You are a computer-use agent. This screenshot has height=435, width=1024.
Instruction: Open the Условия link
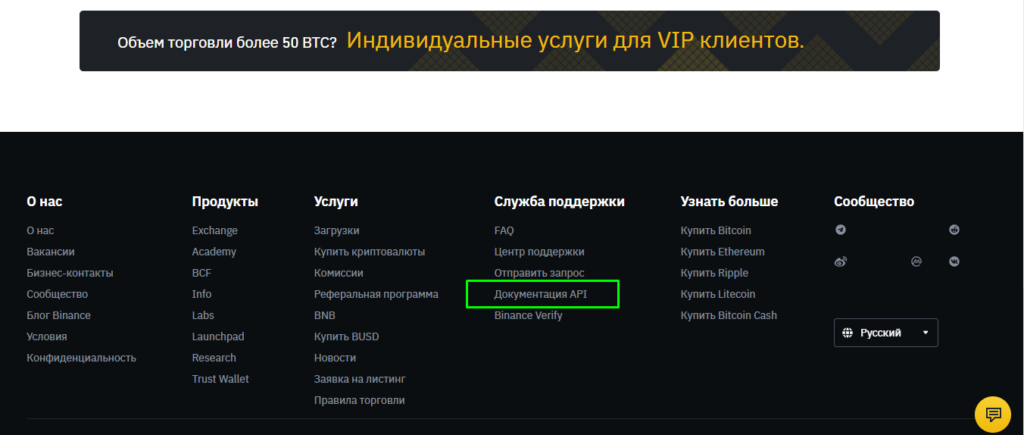(x=47, y=336)
